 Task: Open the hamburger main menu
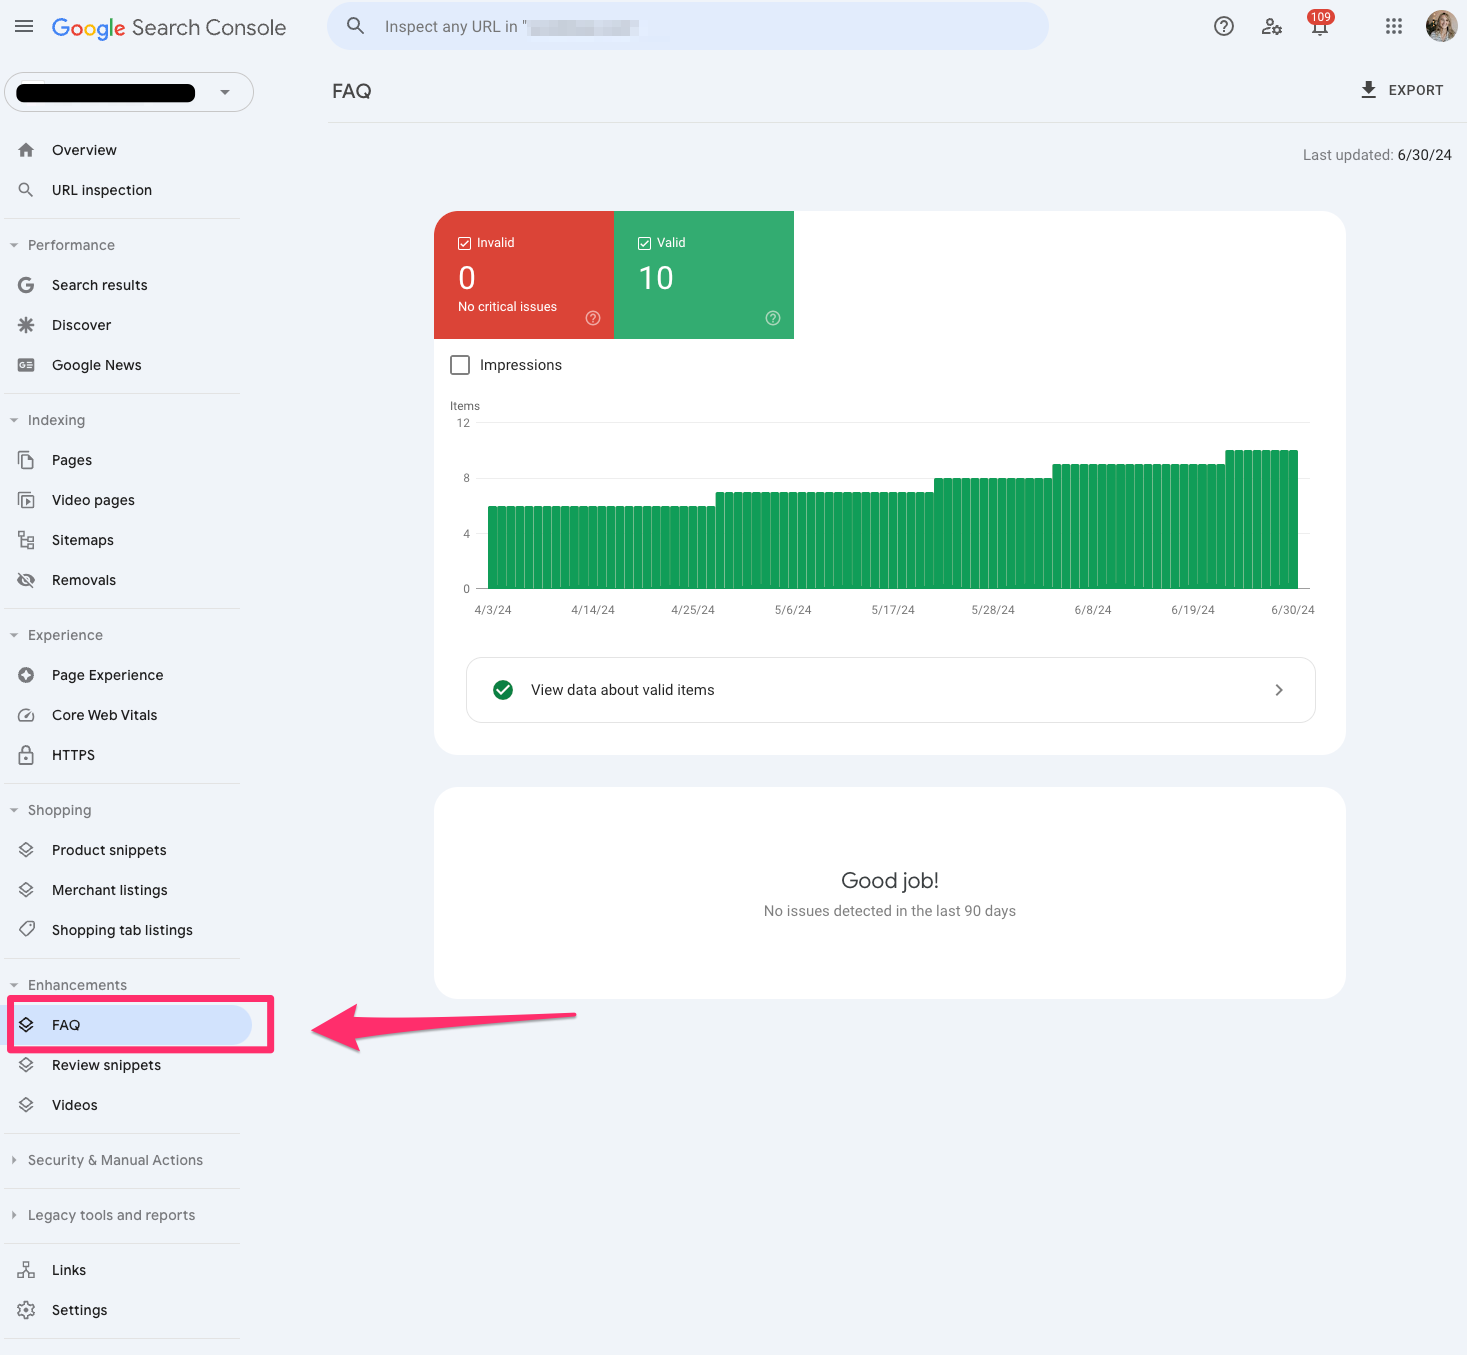tap(24, 27)
